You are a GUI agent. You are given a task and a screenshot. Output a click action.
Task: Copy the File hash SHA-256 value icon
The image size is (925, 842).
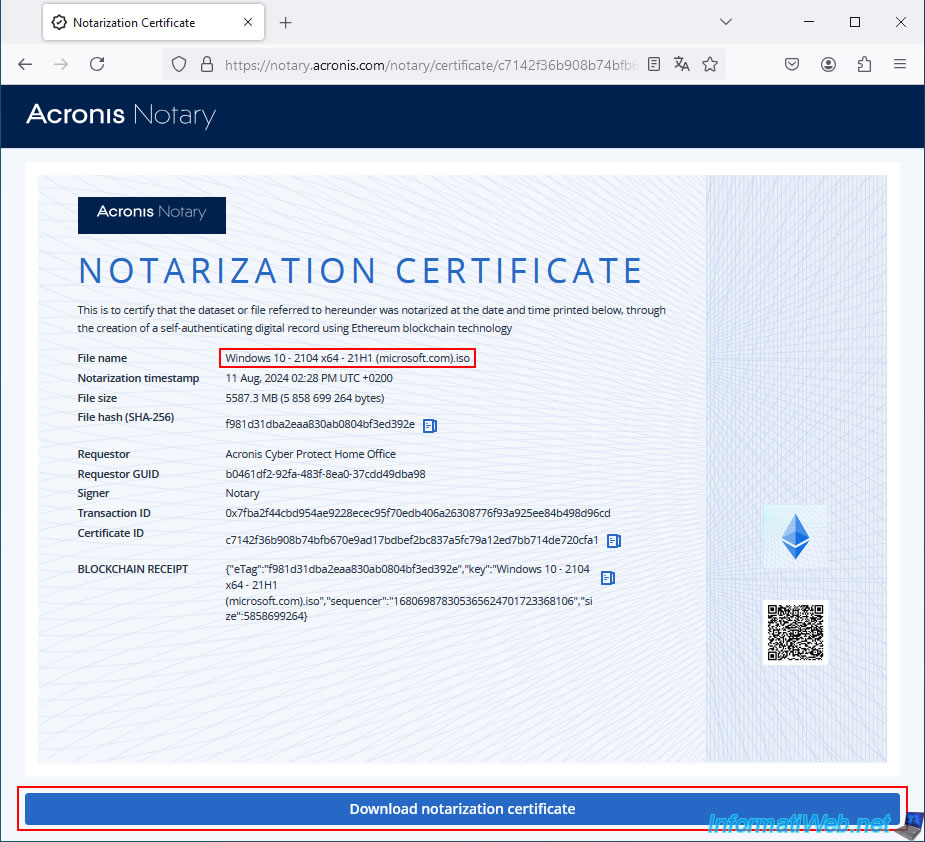(430, 425)
